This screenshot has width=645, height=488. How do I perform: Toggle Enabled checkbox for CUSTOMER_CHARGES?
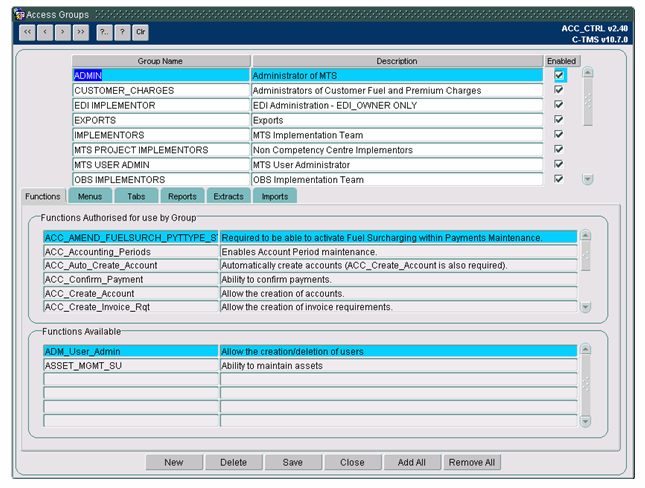point(559,90)
